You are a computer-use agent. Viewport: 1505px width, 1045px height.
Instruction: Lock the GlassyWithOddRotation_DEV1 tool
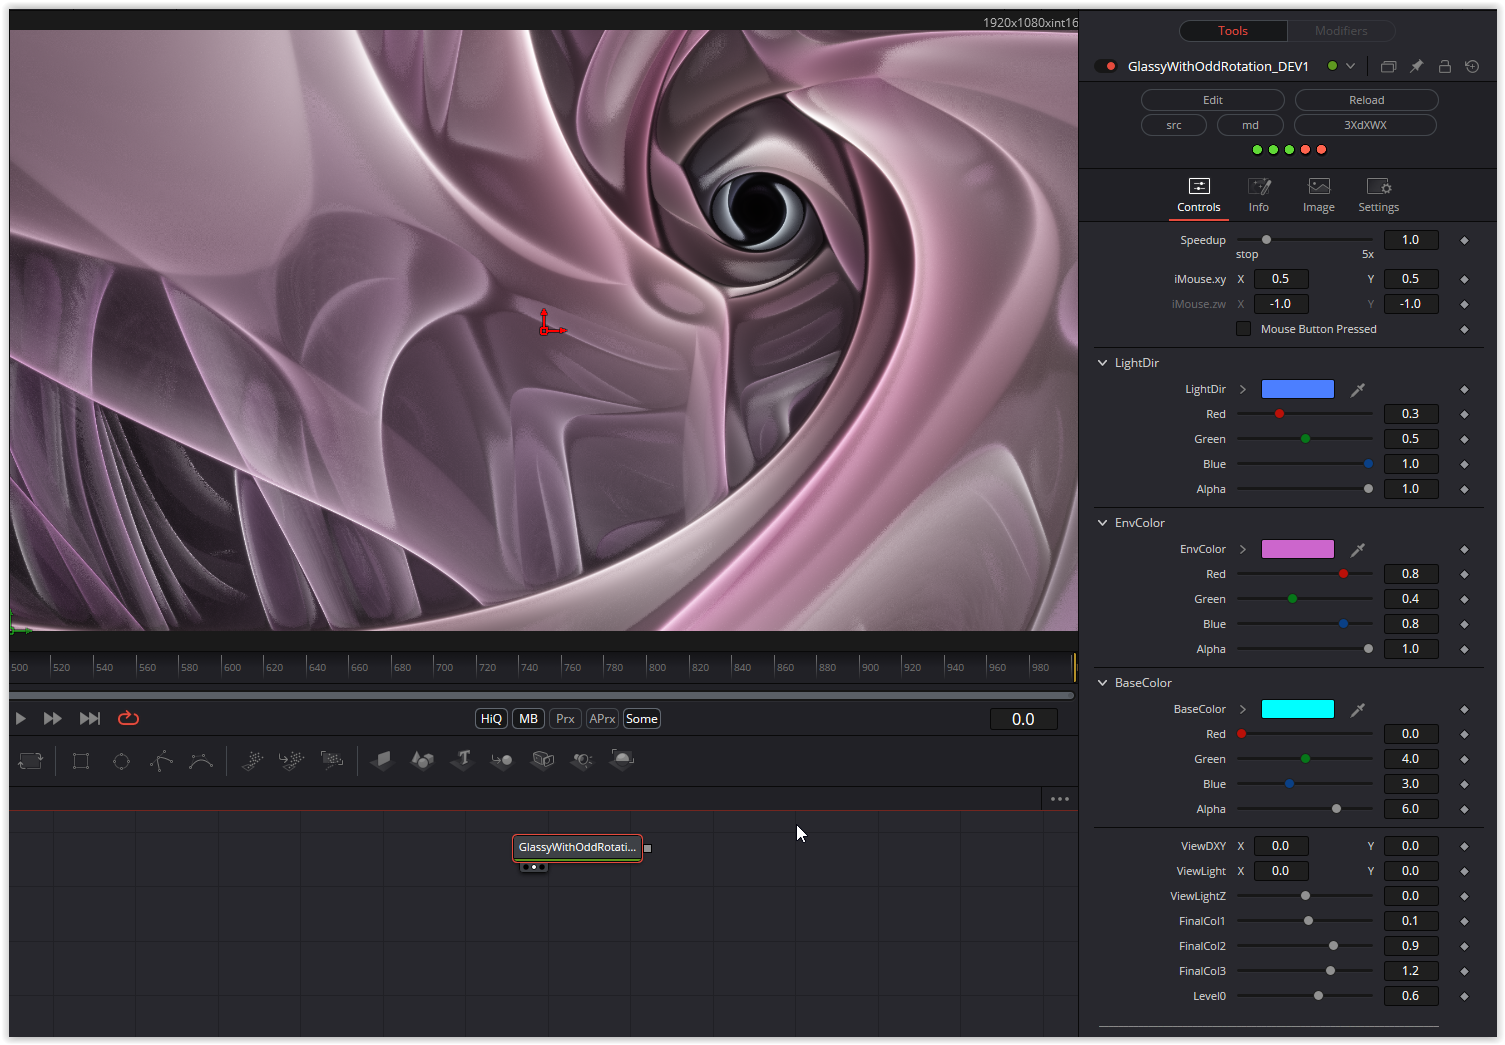point(1445,66)
